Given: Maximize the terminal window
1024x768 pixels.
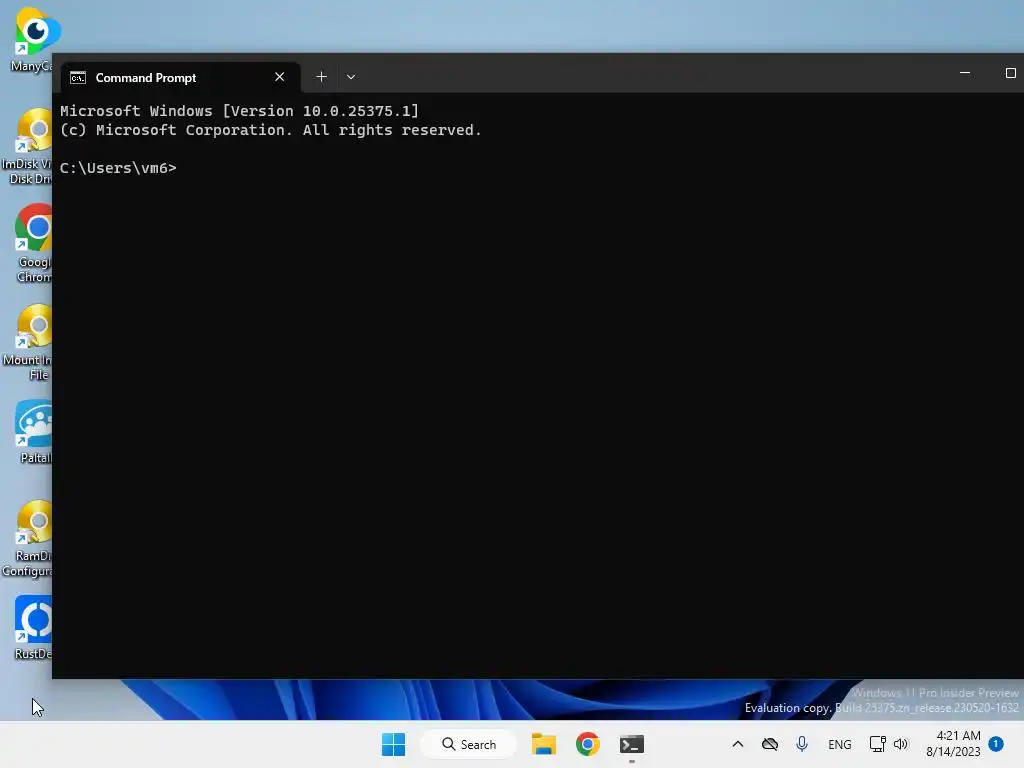Looking at the screenshot, I should (1010, 73).
